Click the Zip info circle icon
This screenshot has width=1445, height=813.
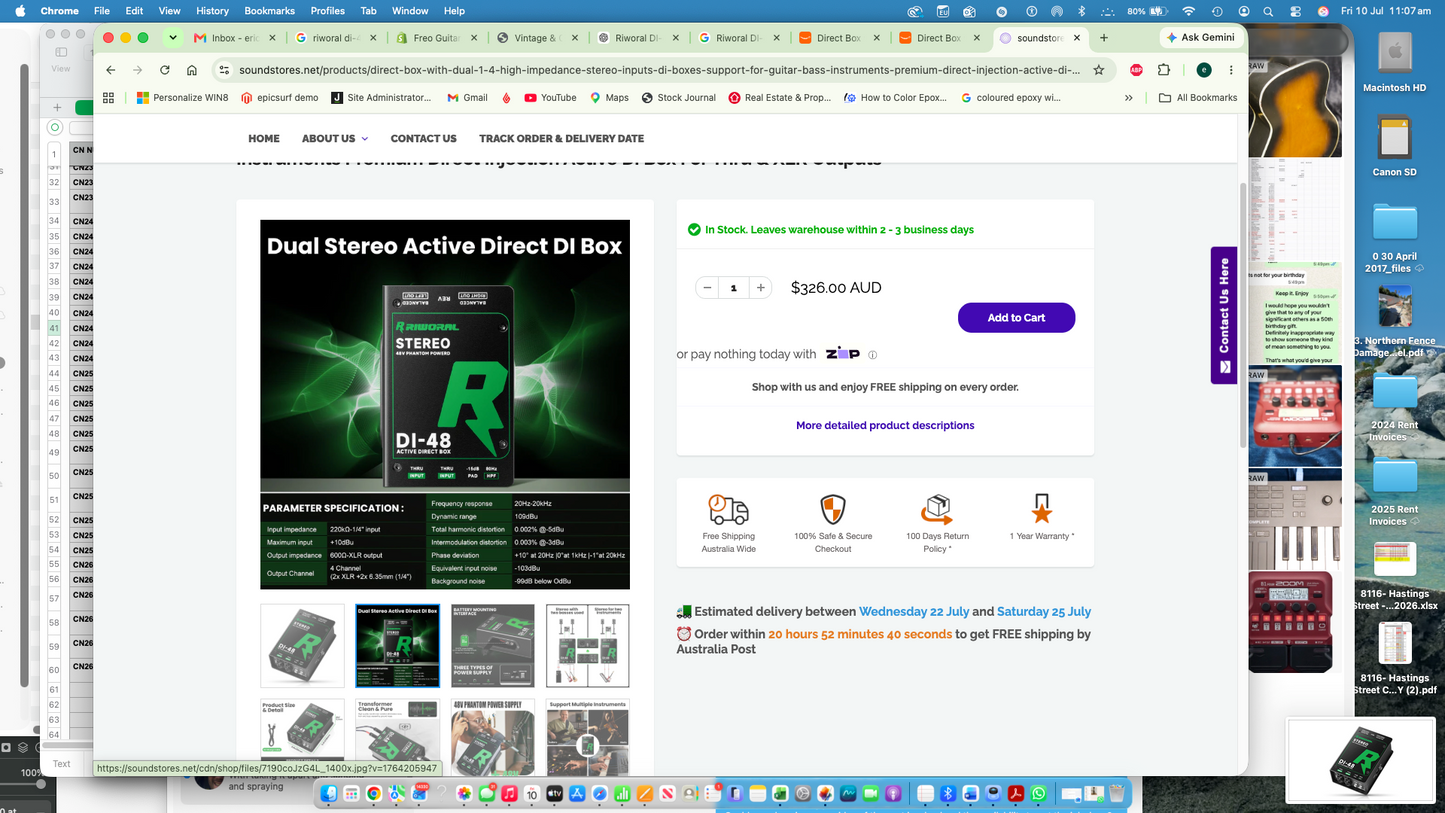point(872,355)
